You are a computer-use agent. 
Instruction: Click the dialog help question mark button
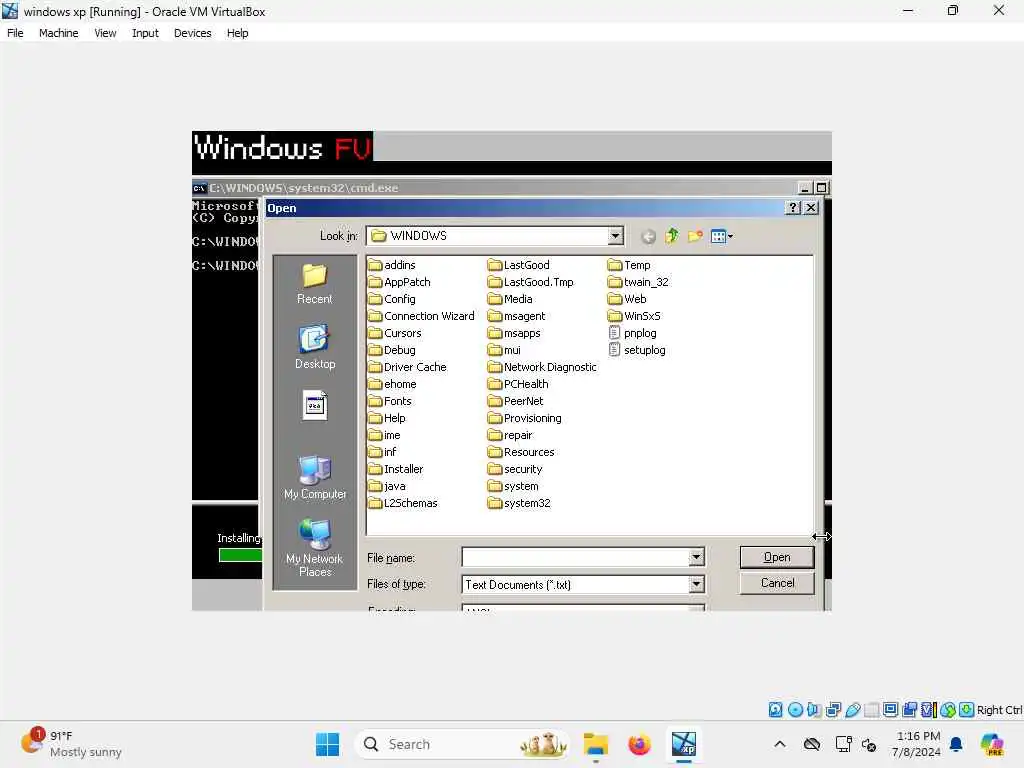[792, 208]
